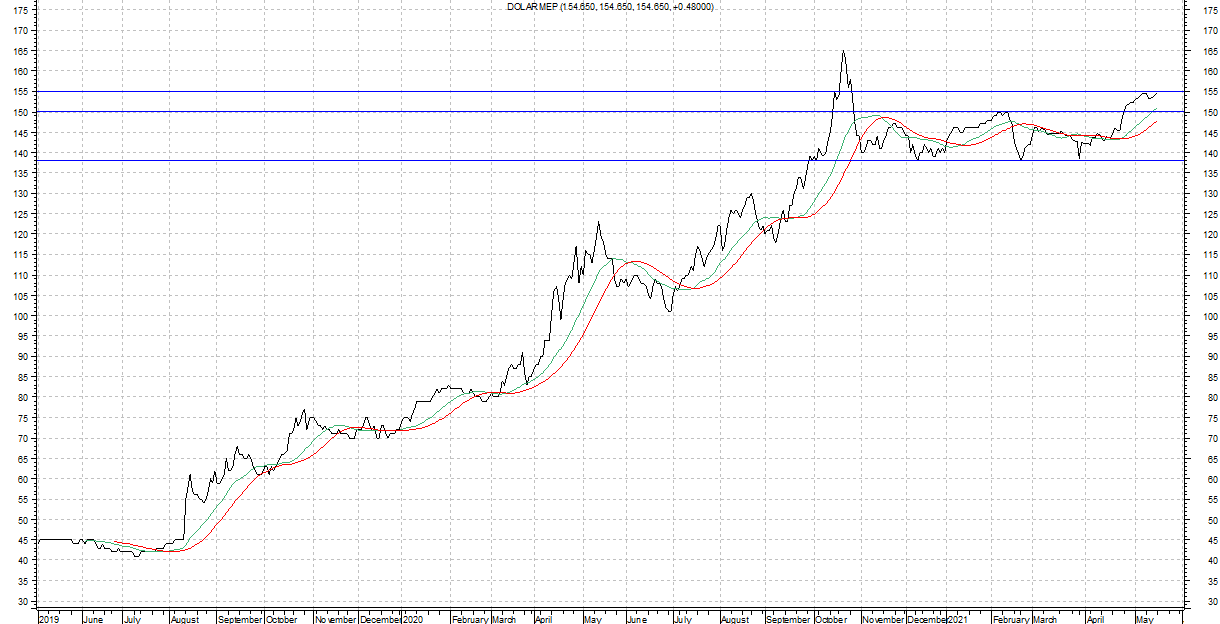Select the red moving average line's right end

[1156, 122]
